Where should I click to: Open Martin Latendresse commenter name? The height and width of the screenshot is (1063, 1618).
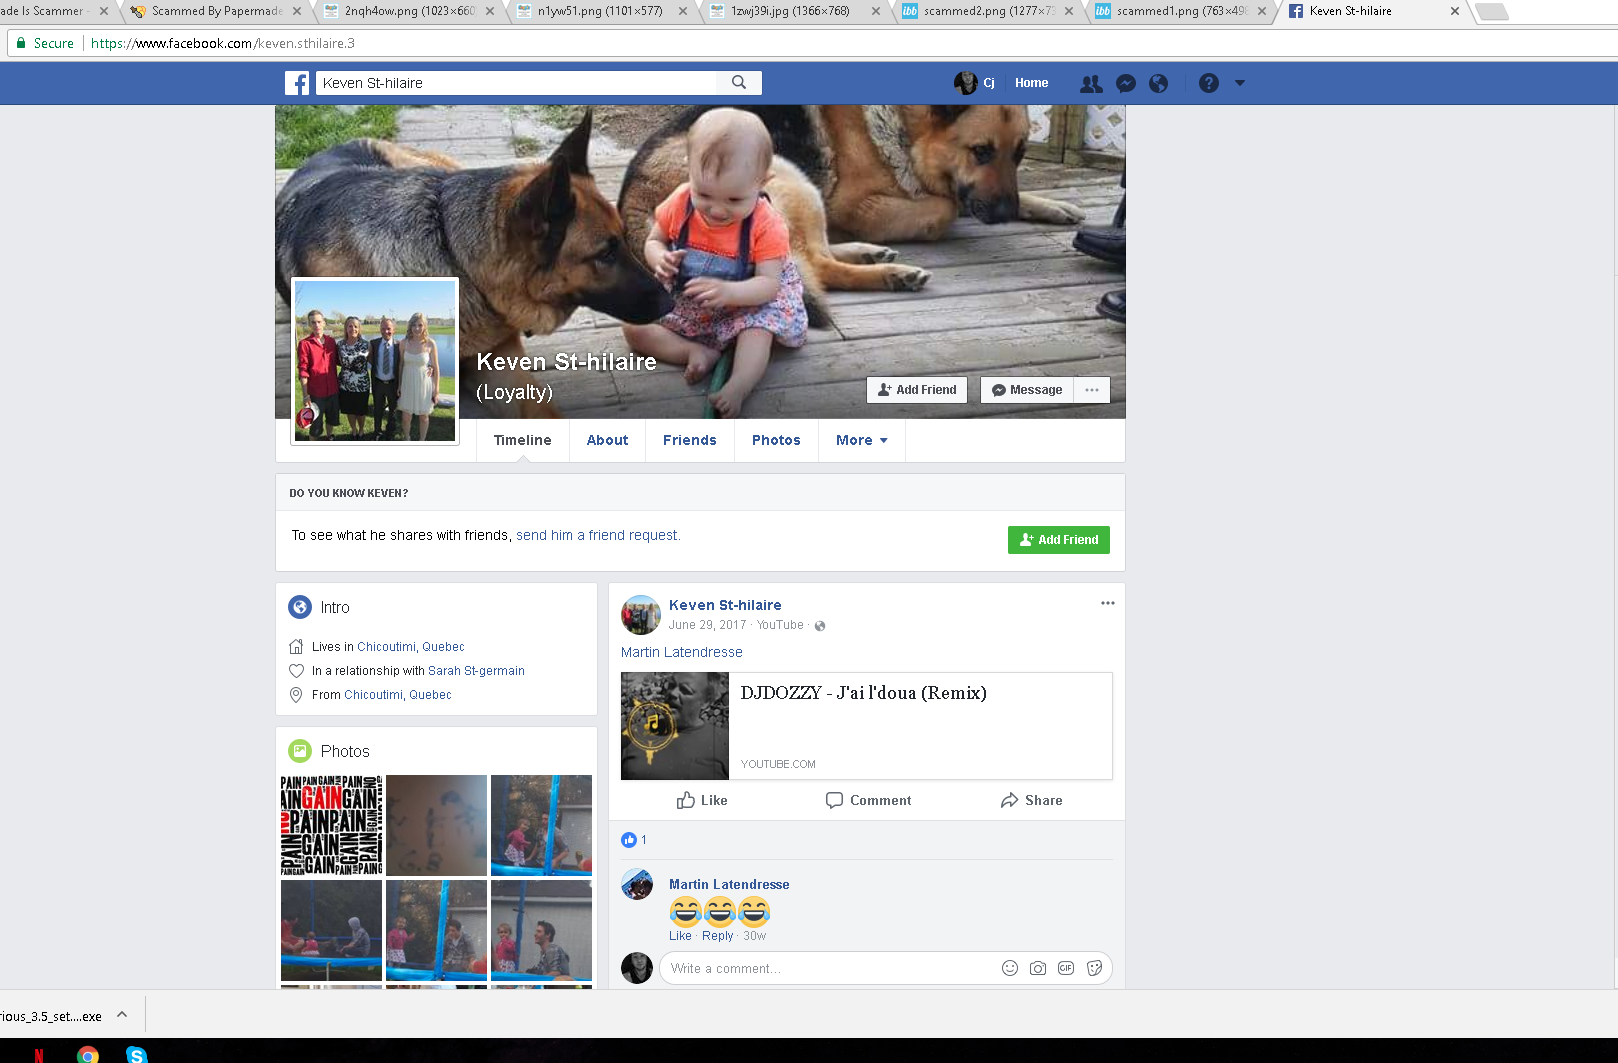(729, 885)
